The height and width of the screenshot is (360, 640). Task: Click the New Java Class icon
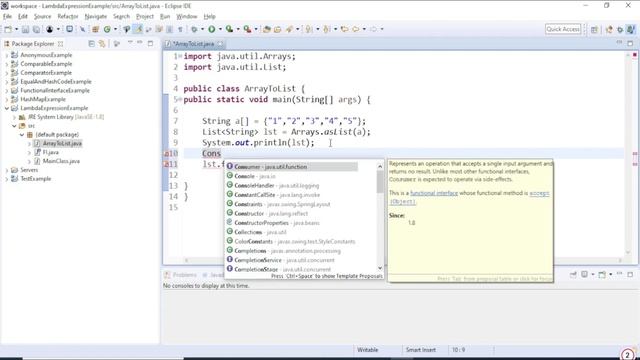107,29
